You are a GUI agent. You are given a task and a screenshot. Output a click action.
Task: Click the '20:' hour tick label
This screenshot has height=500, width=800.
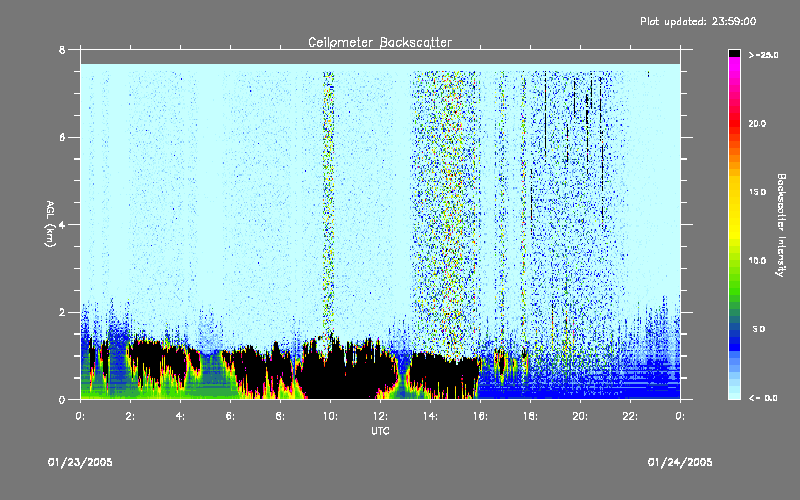(580, 416)
